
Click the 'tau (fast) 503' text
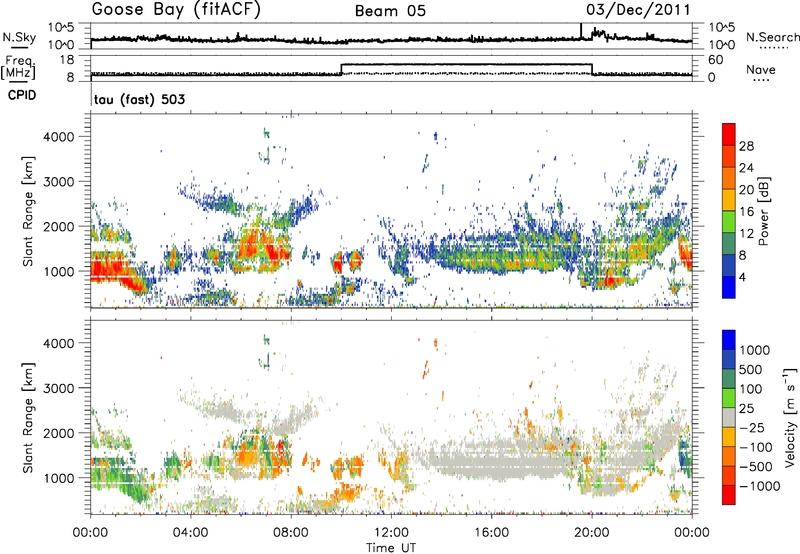pyautogui.click(x=139, y=99)
